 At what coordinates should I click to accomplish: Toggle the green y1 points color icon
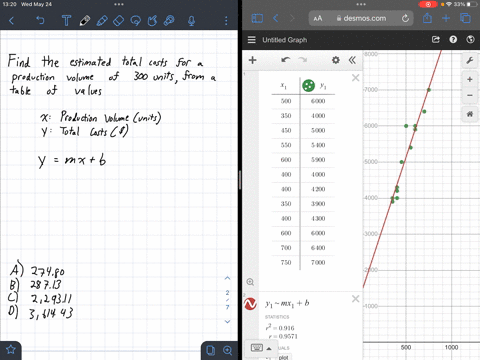[308, 86]
